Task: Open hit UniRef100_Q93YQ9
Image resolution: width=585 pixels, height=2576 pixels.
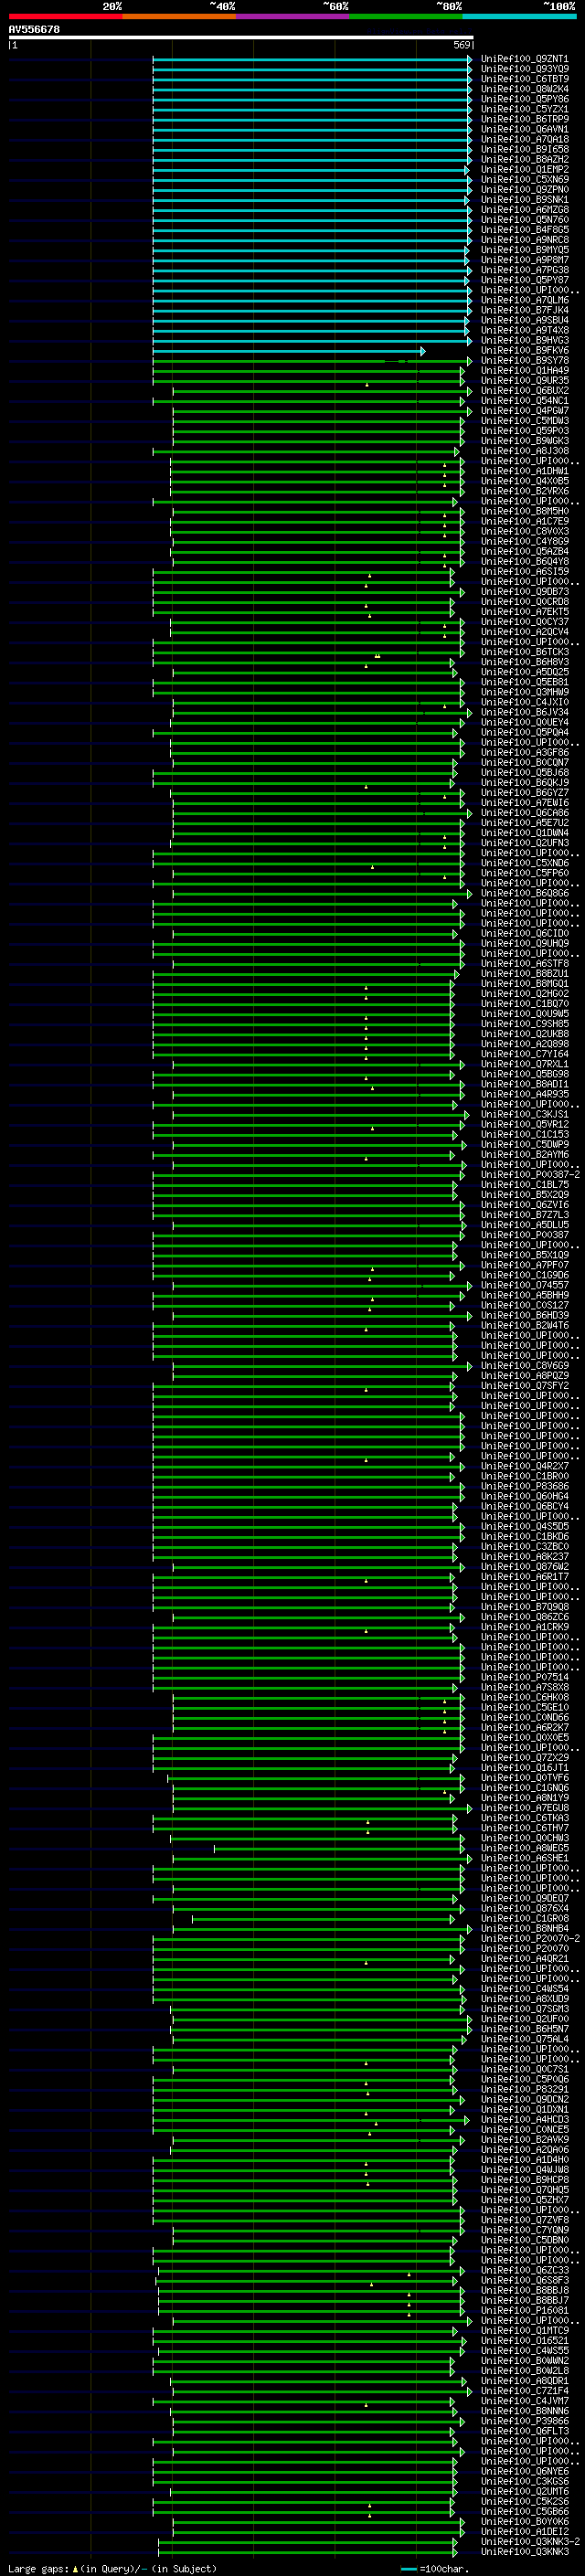Action: pos(525,69)
